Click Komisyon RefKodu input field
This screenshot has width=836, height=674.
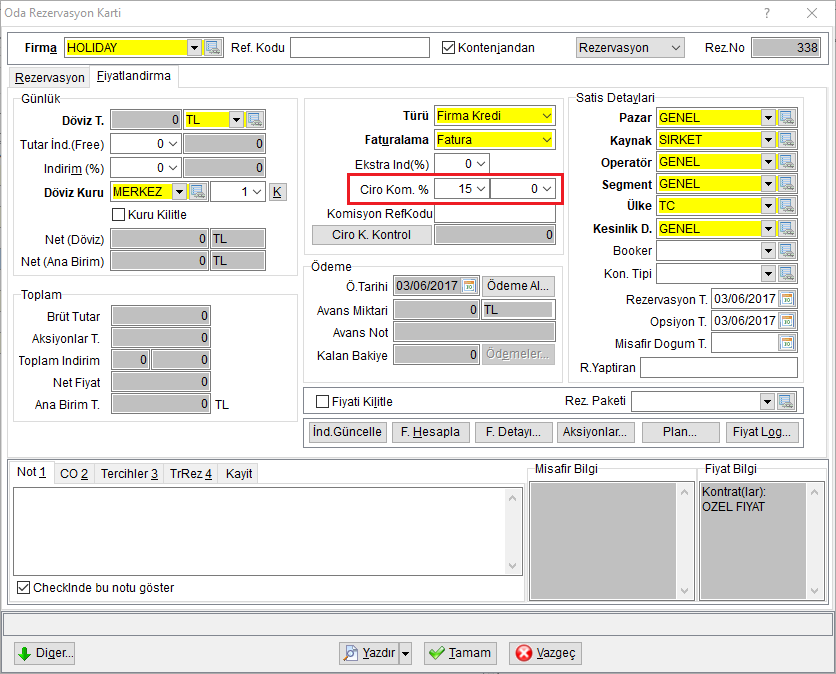point(495,214)
